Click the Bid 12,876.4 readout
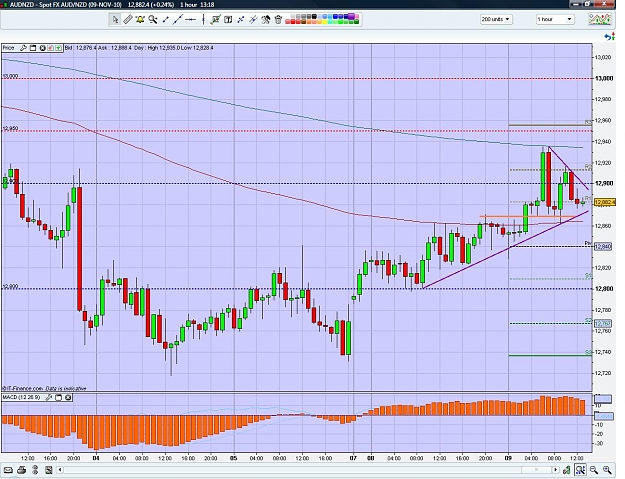This screenshot has width=625, height=479. 81,48
